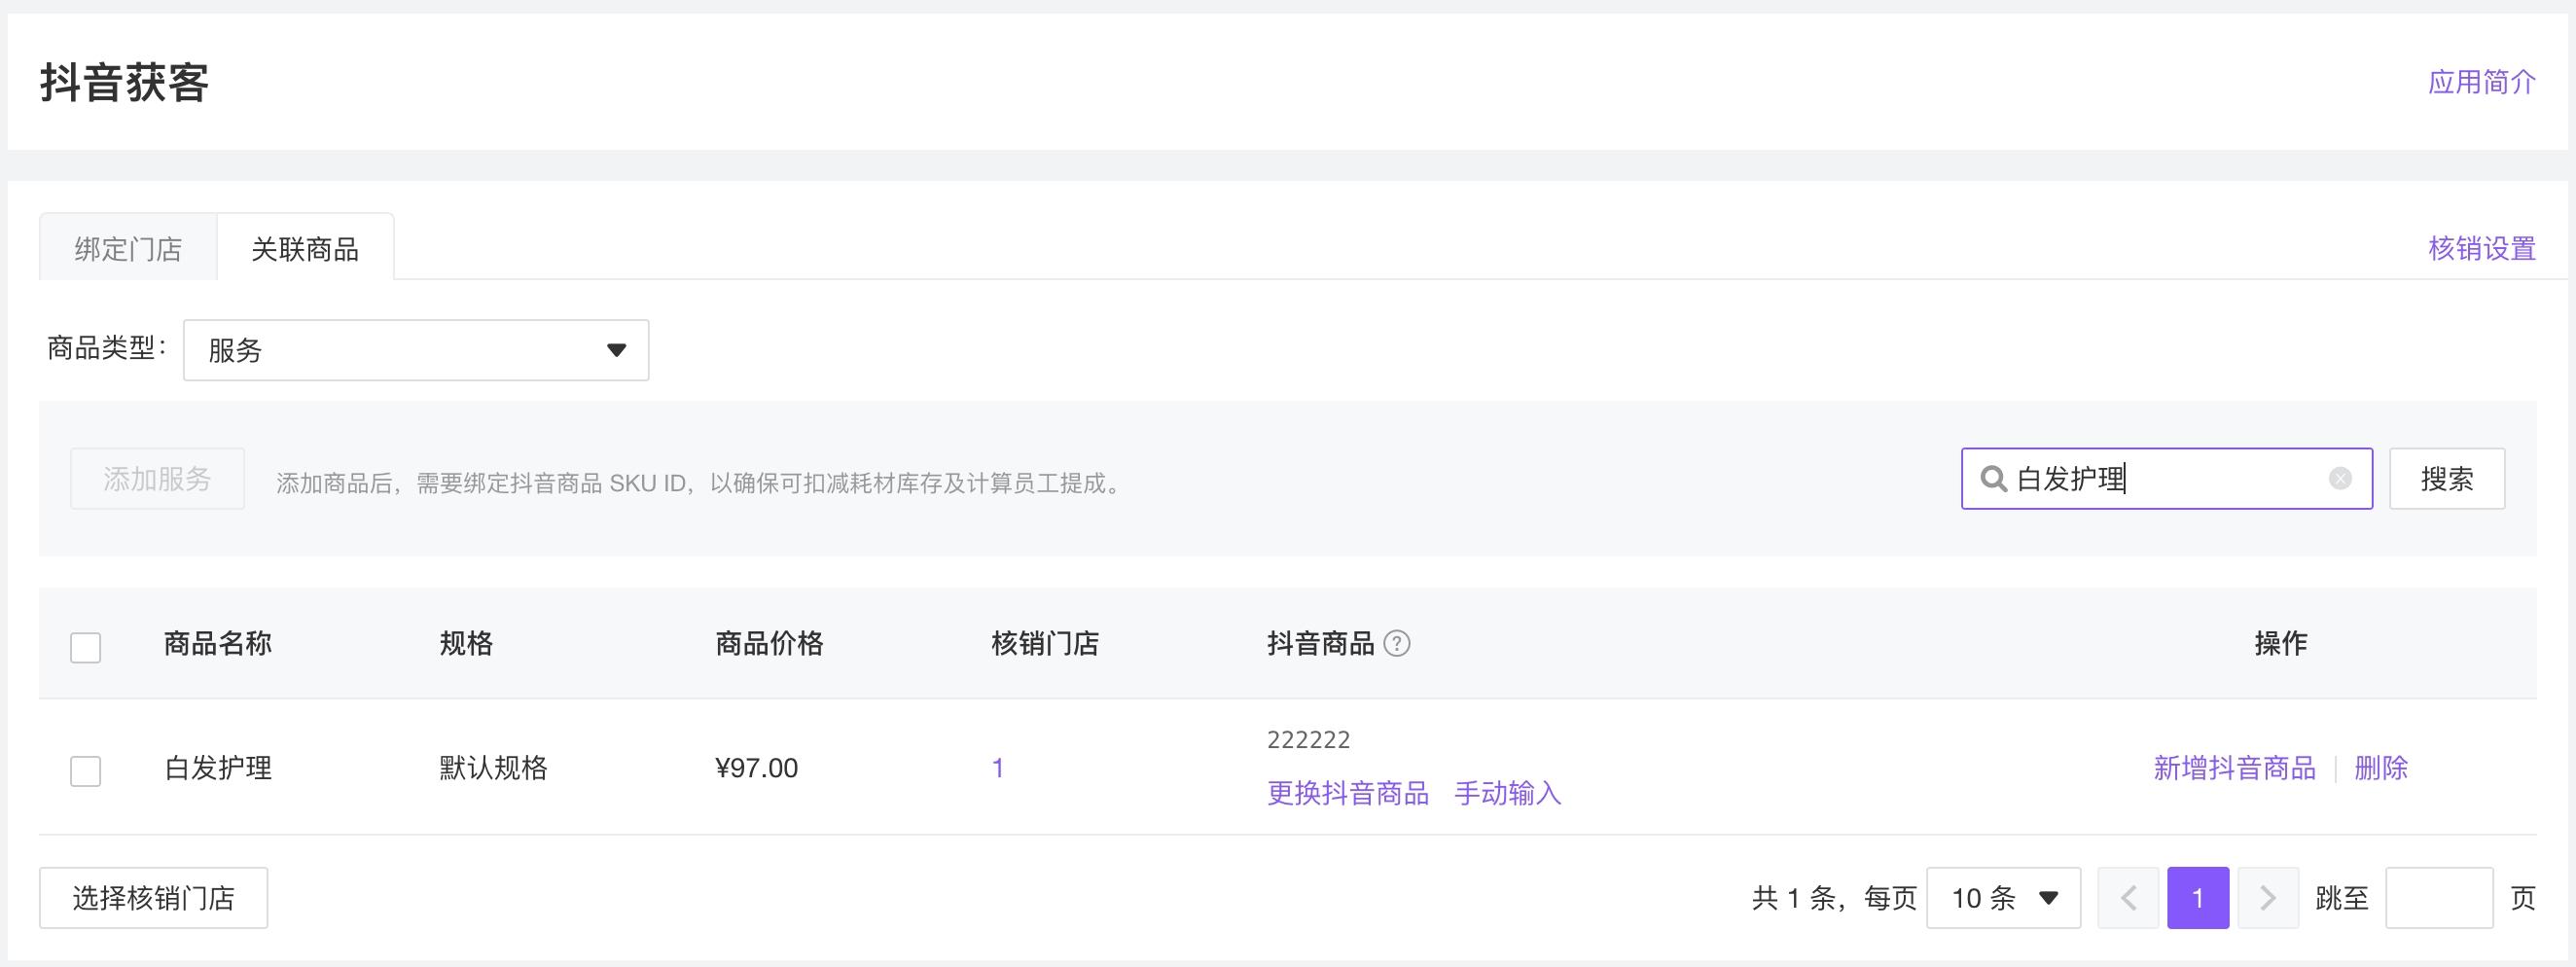This screenshot has height=967, width=2576.
Task: Click the search magnifier icon in the search box
Action: pos(1993,479)
